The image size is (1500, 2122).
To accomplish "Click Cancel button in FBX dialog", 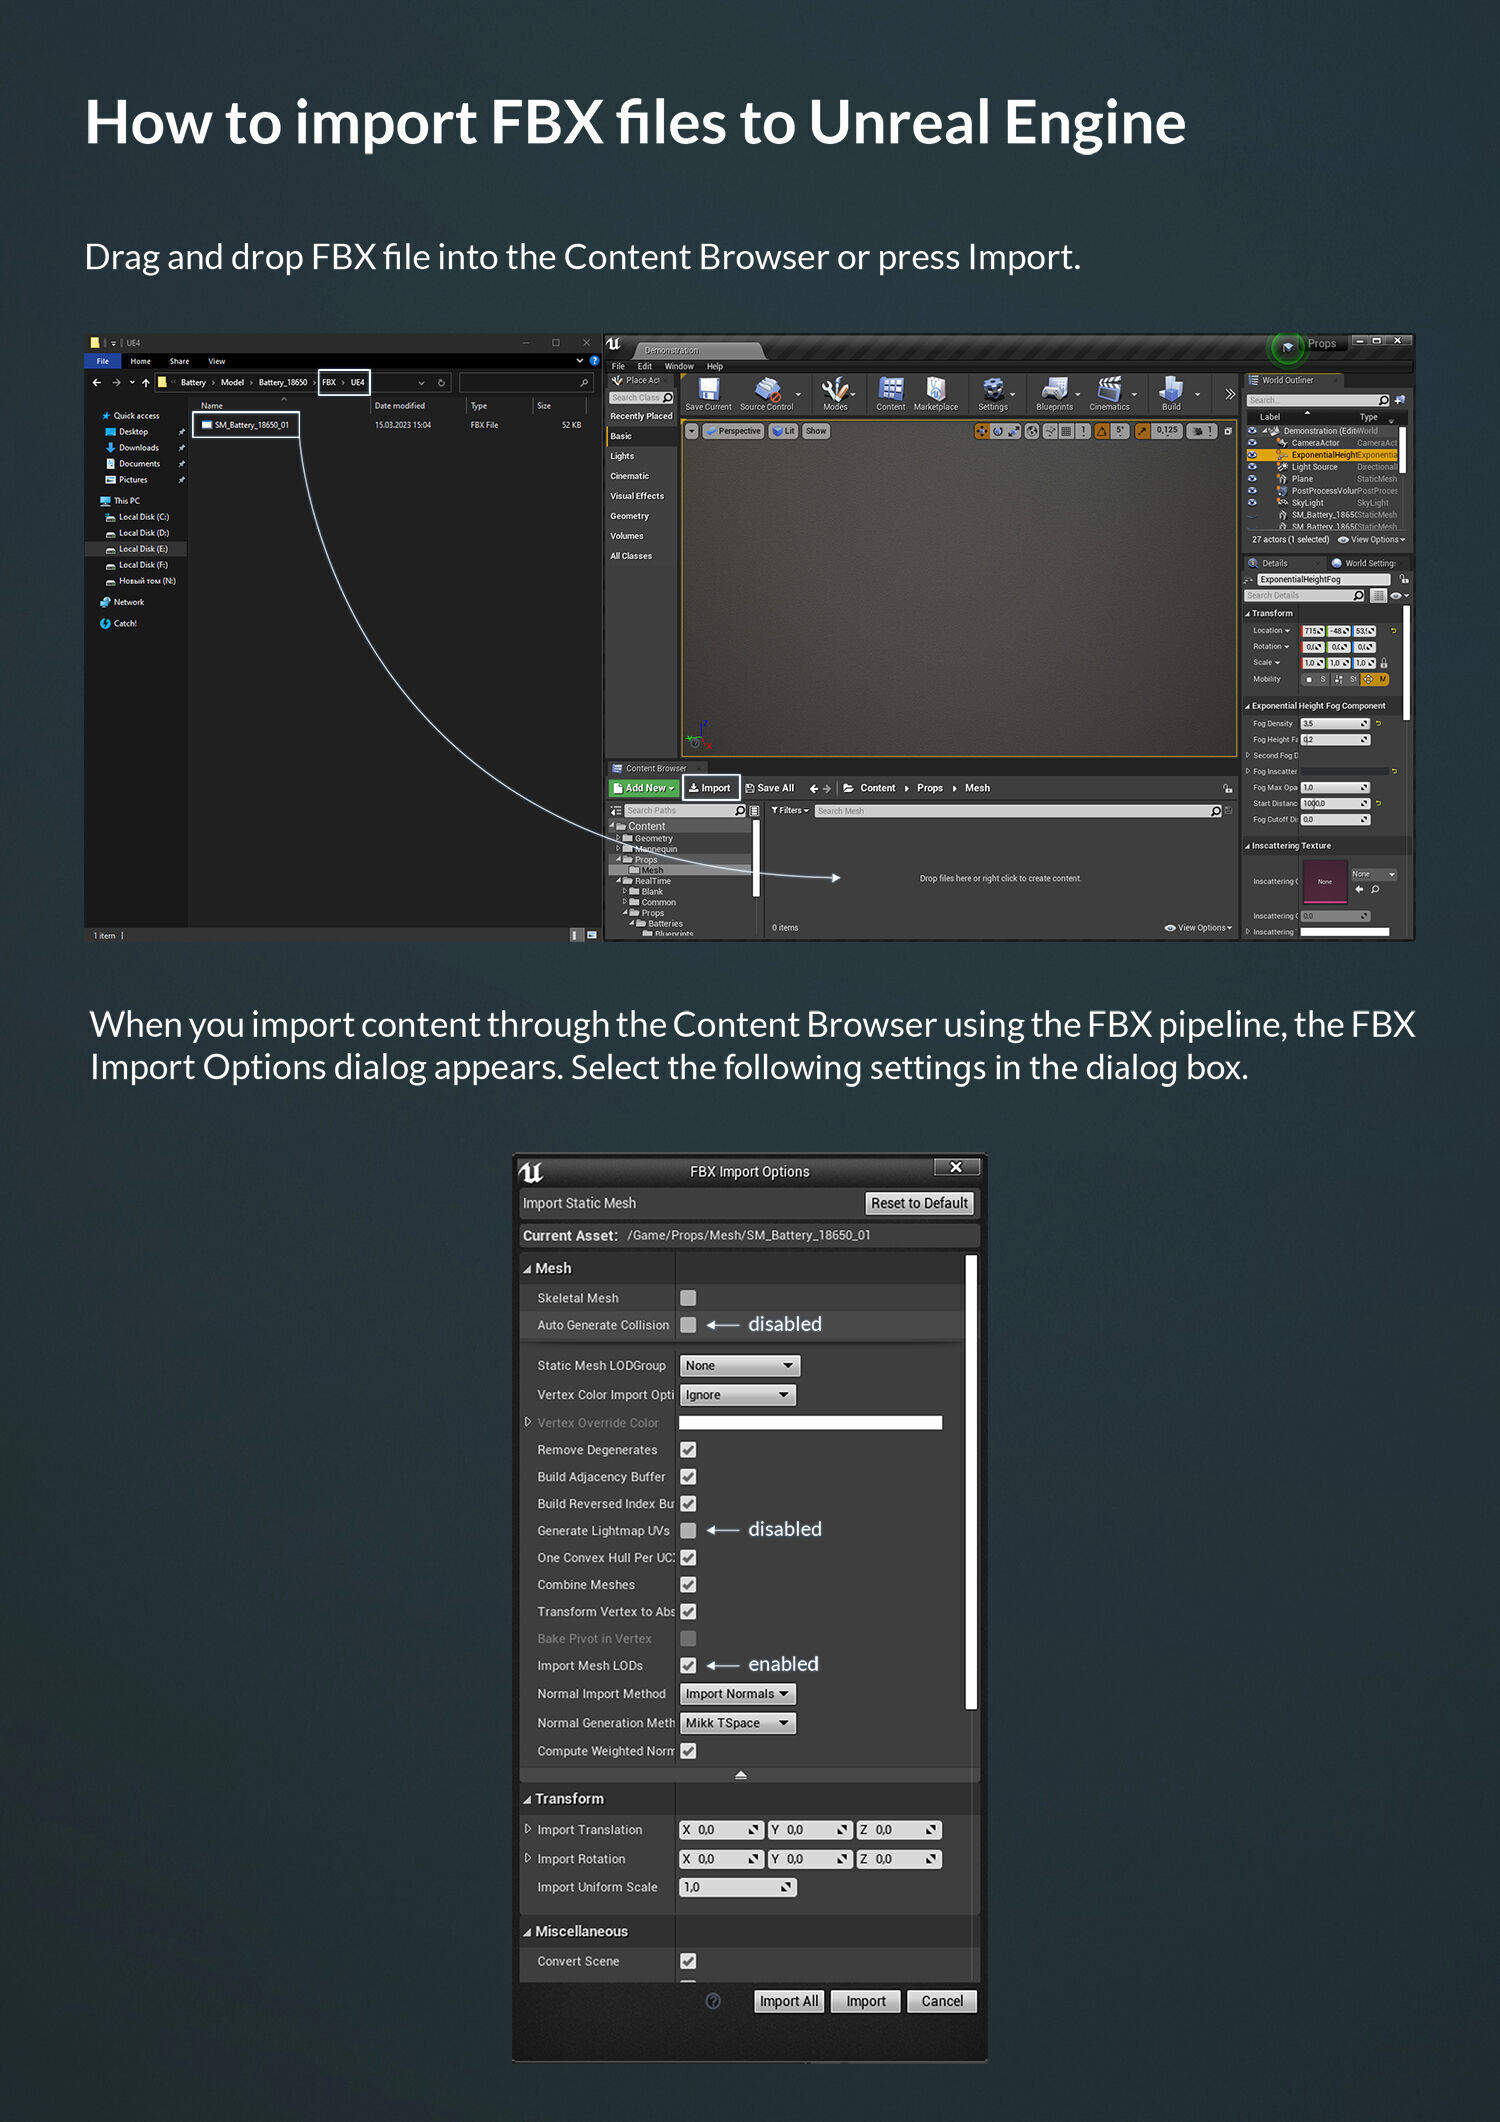I will point(942,2001).
